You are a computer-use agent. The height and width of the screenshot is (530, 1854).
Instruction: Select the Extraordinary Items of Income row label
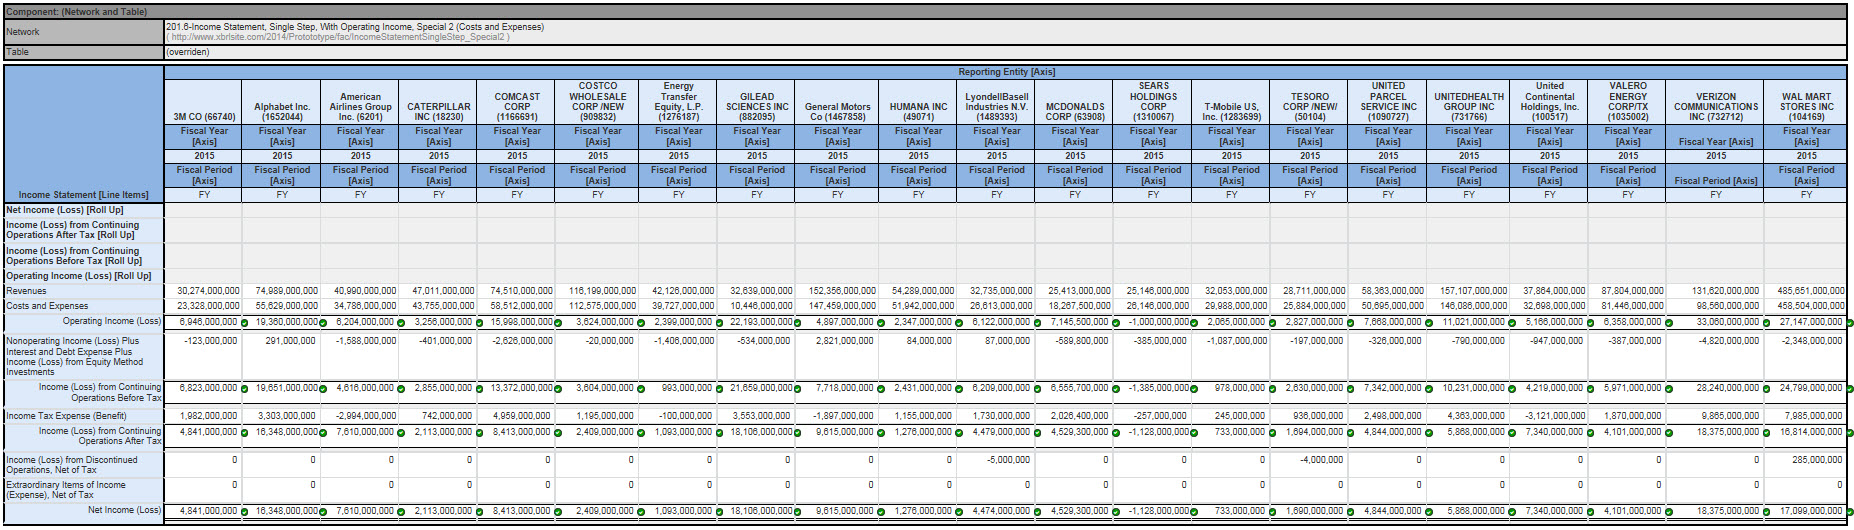[x=66, y=490]
